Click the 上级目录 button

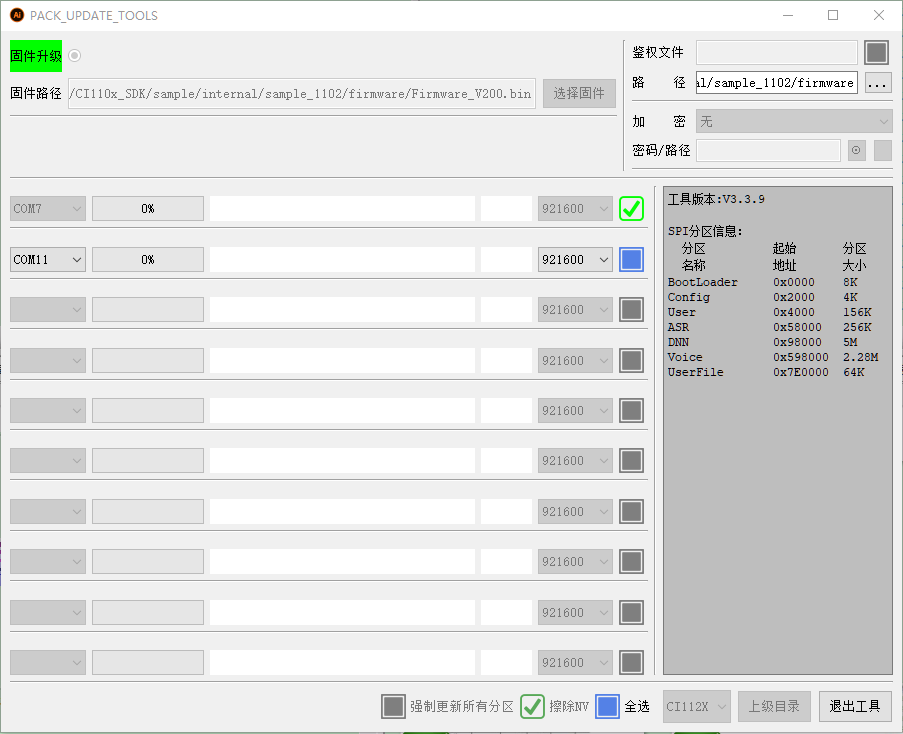tap(774, 706)
